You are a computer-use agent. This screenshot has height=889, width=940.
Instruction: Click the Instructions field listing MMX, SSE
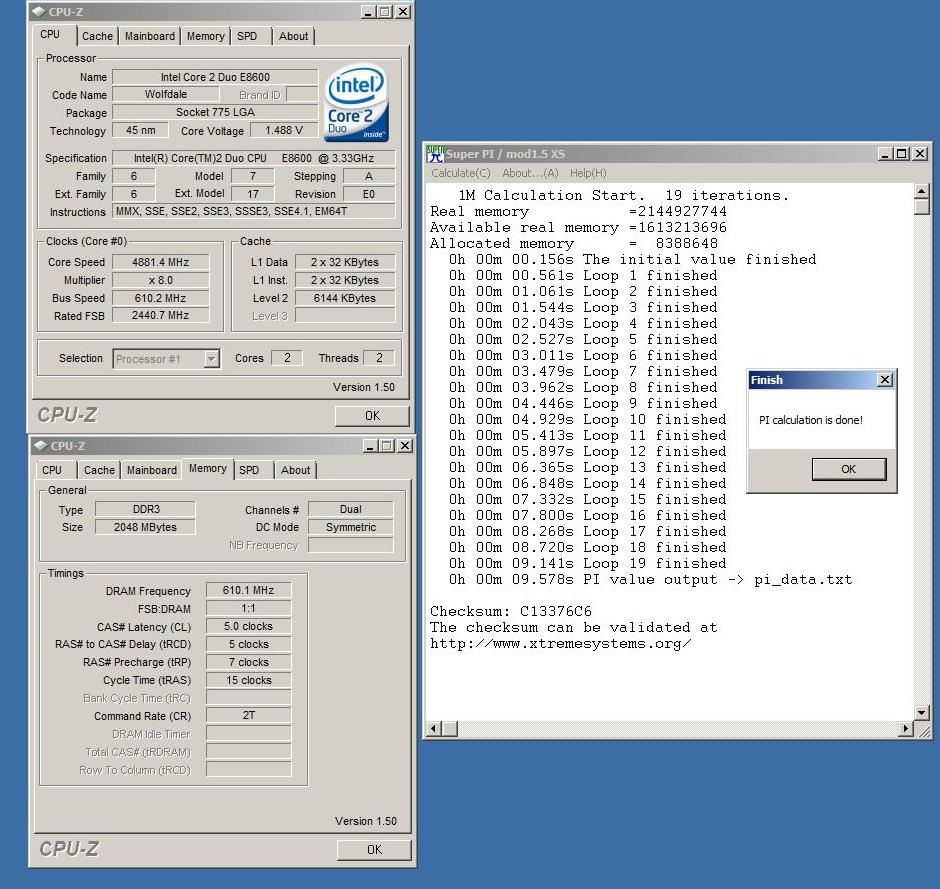tap(254, 211)
